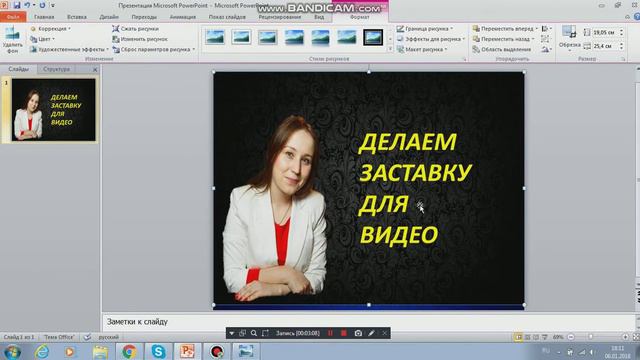This screenshot has width=640, height=360.
Task: Apply the fourth picture style thumbnail
Action: (x=294, y=37)
